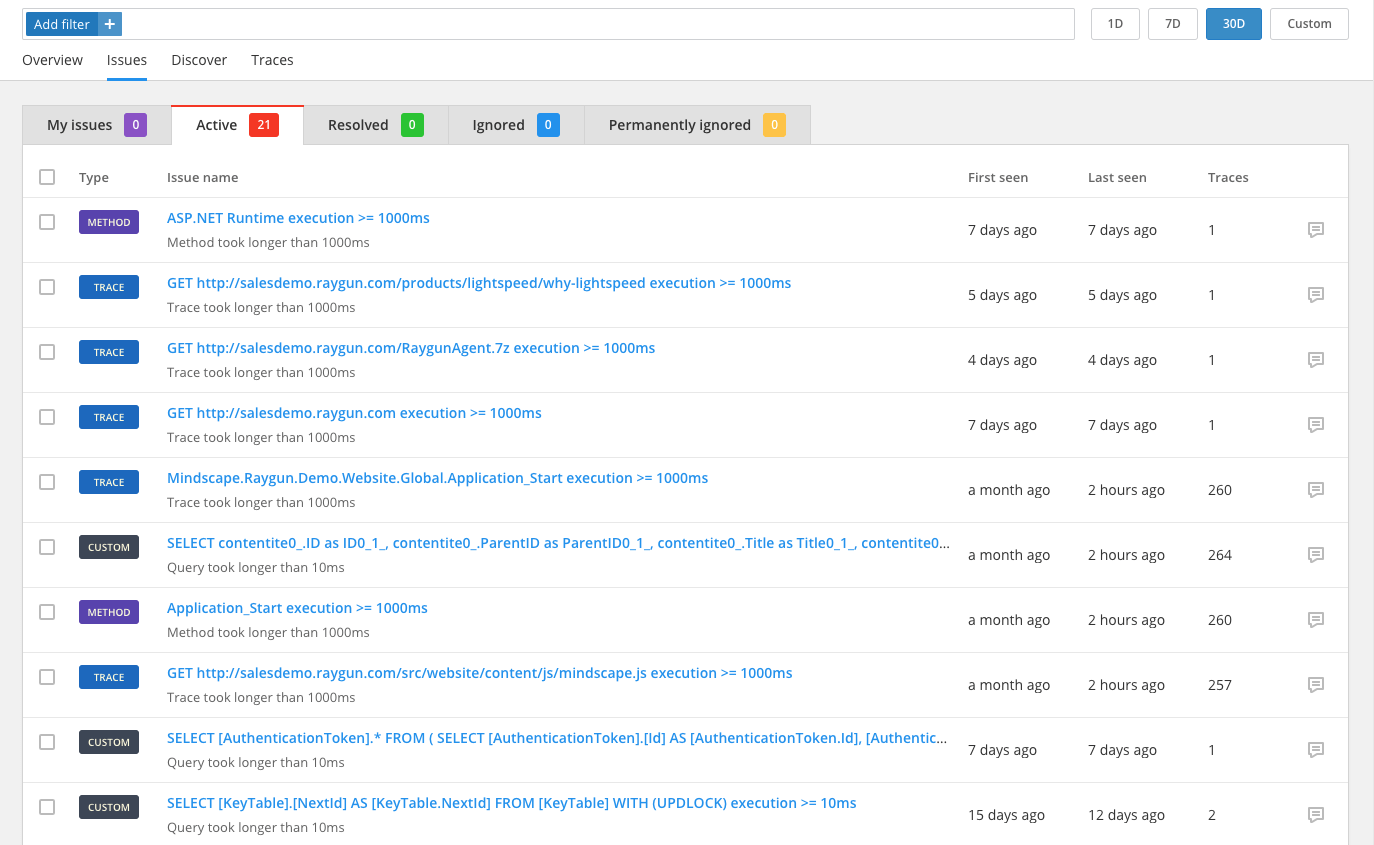Switch to the Overview tab
This screenshot has width=1374, height=845.
pyautogui.click(x=52, y=60)
